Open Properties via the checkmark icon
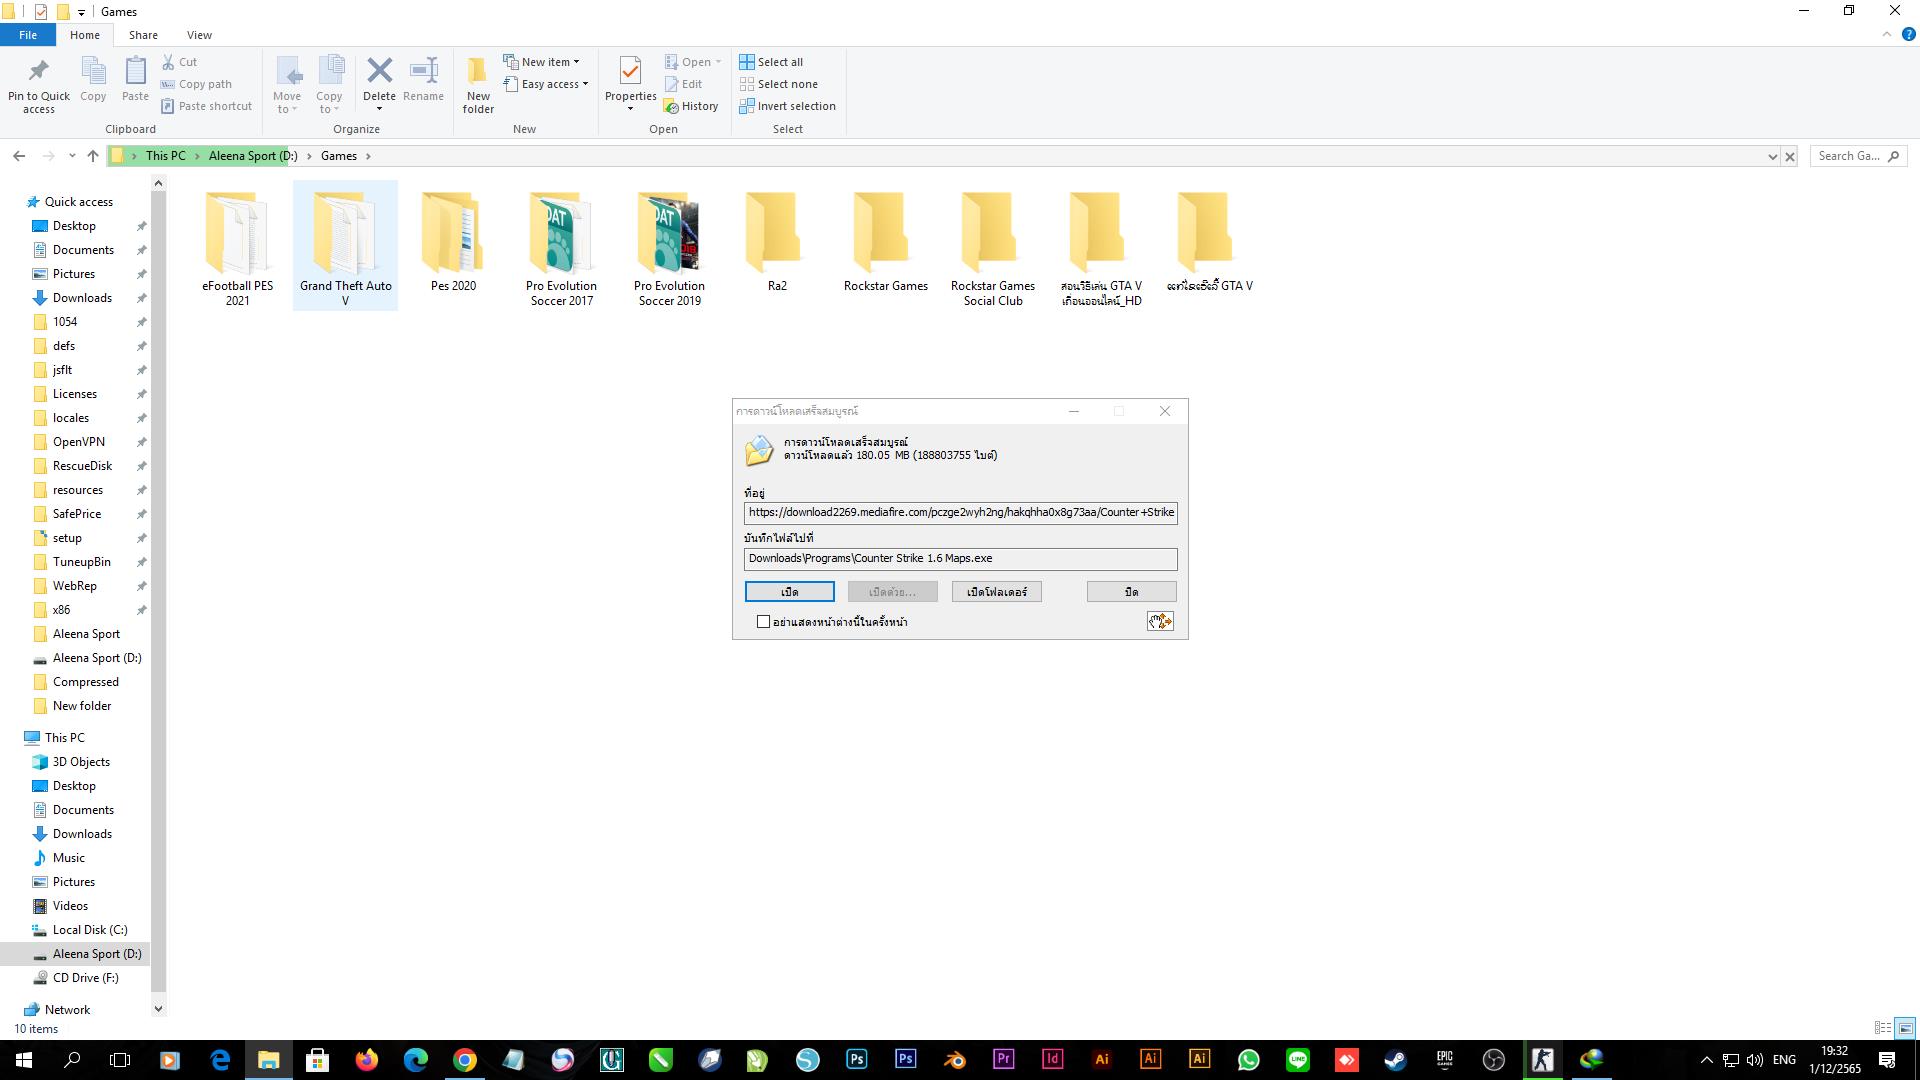This screenshot has height=1080, width=1920. 630,72
